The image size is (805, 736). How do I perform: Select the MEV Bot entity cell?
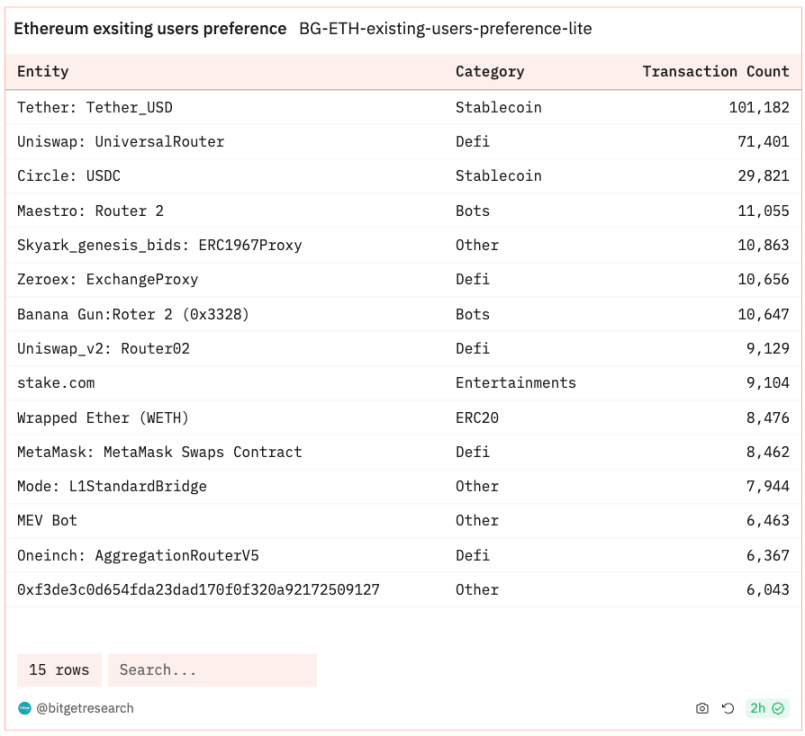point(47,521)
